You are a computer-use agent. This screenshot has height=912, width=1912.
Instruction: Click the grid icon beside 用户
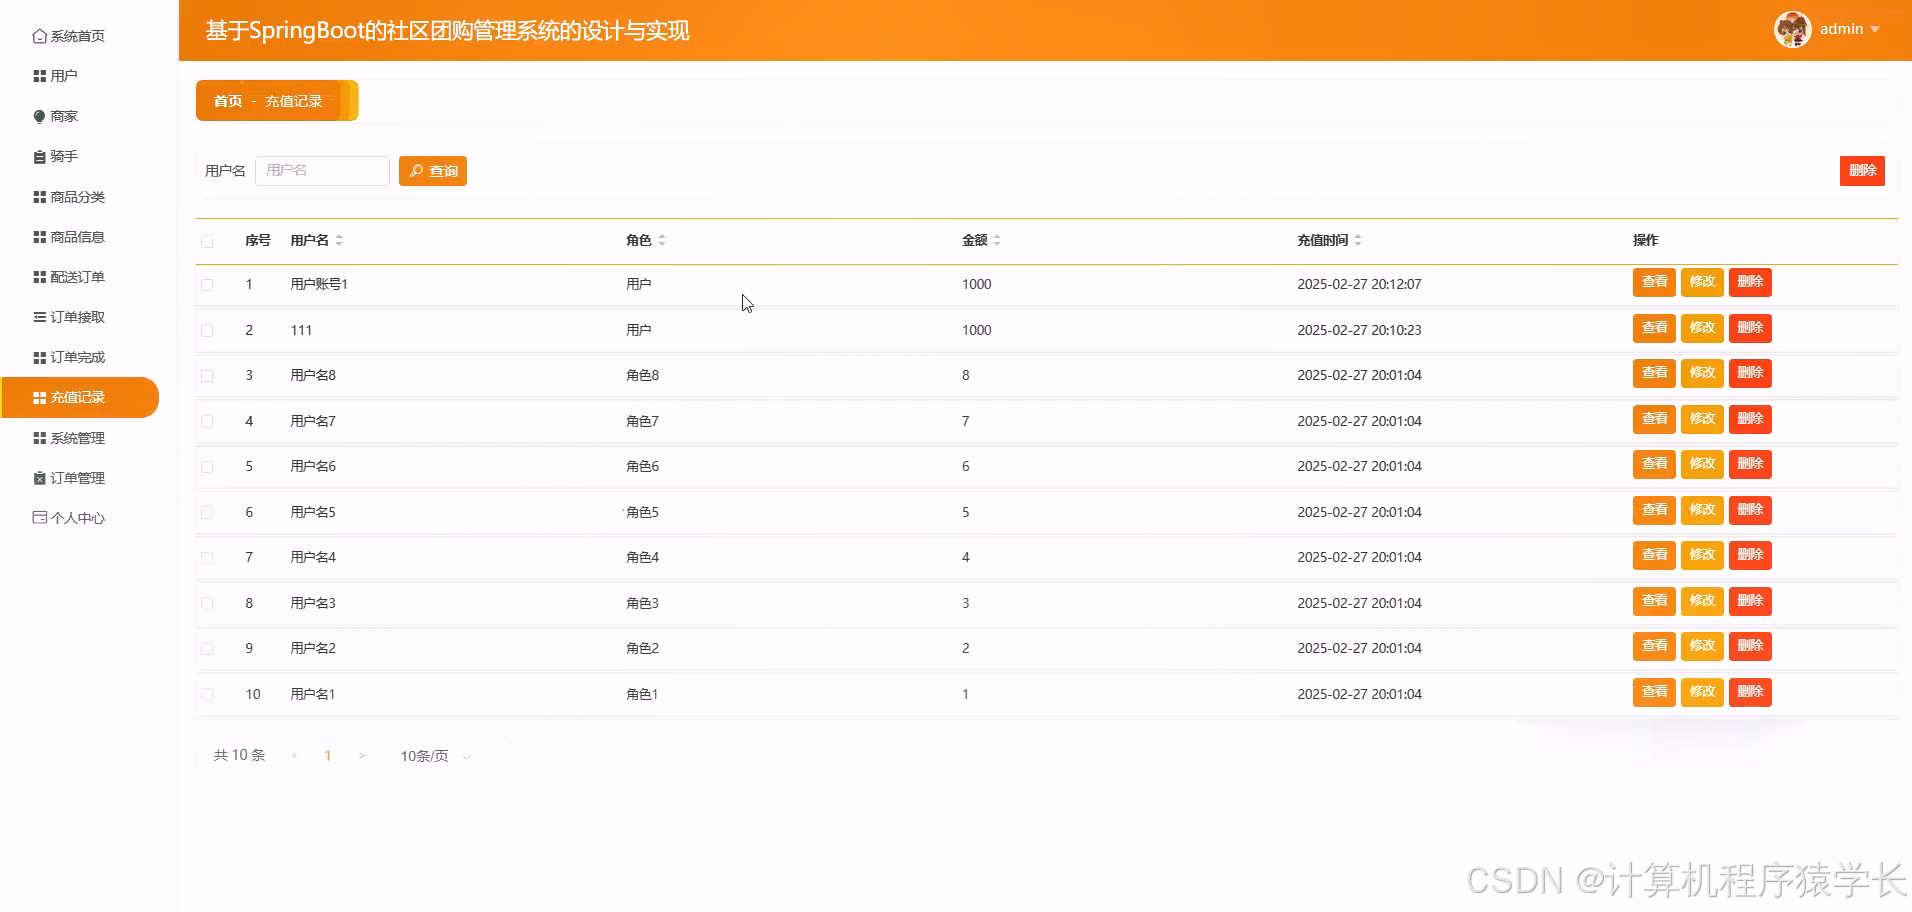[x=39, y=76]
